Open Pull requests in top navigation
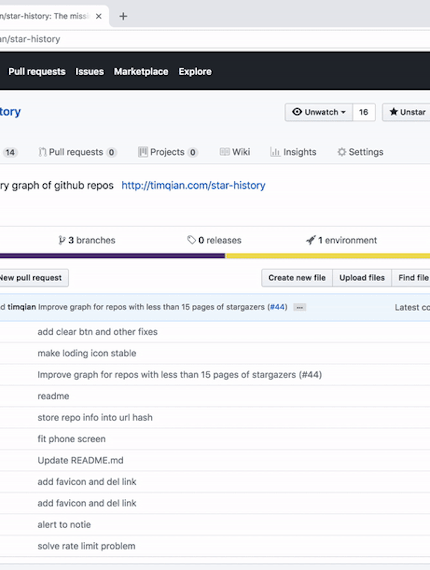 pyautogui.click(x=37, y=72)
